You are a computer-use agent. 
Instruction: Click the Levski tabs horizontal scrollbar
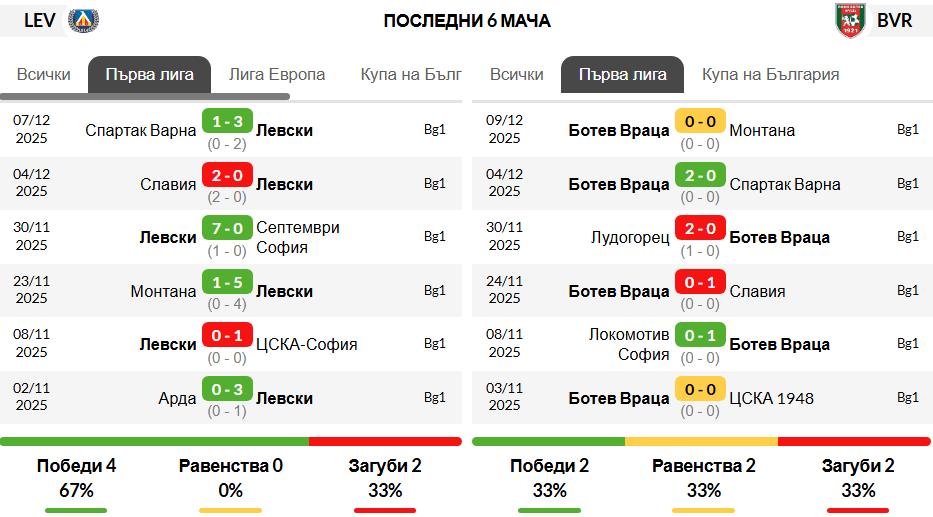coord(145,96)
